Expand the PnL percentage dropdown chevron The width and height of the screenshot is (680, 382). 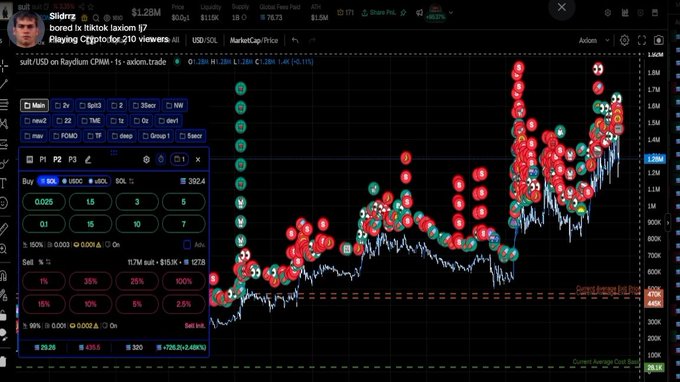coord(451,13)
